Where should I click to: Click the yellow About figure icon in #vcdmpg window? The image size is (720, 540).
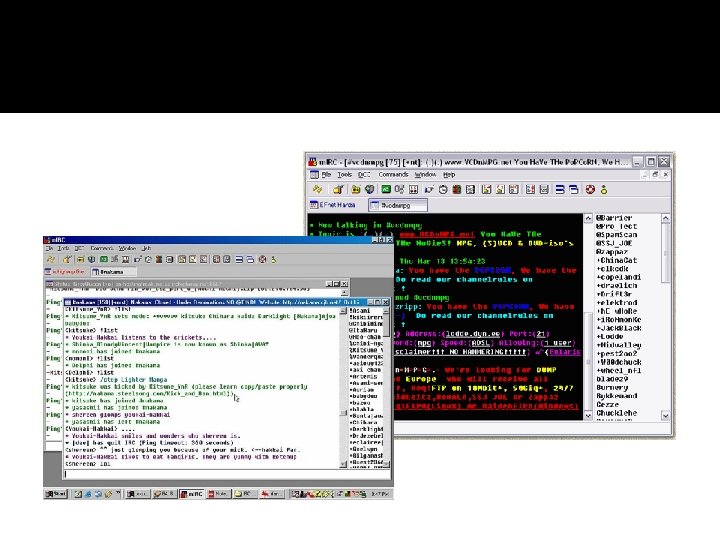tap(604, 189)
